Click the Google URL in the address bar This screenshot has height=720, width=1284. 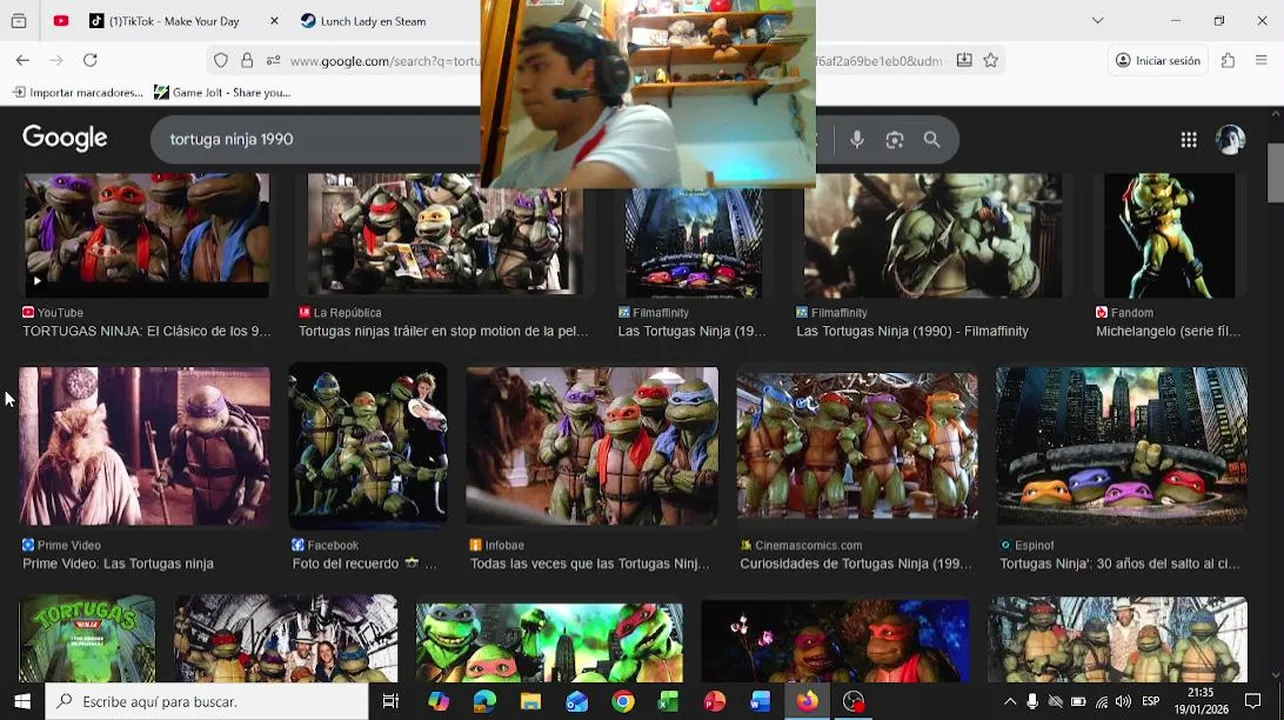[x=385, y=61]
